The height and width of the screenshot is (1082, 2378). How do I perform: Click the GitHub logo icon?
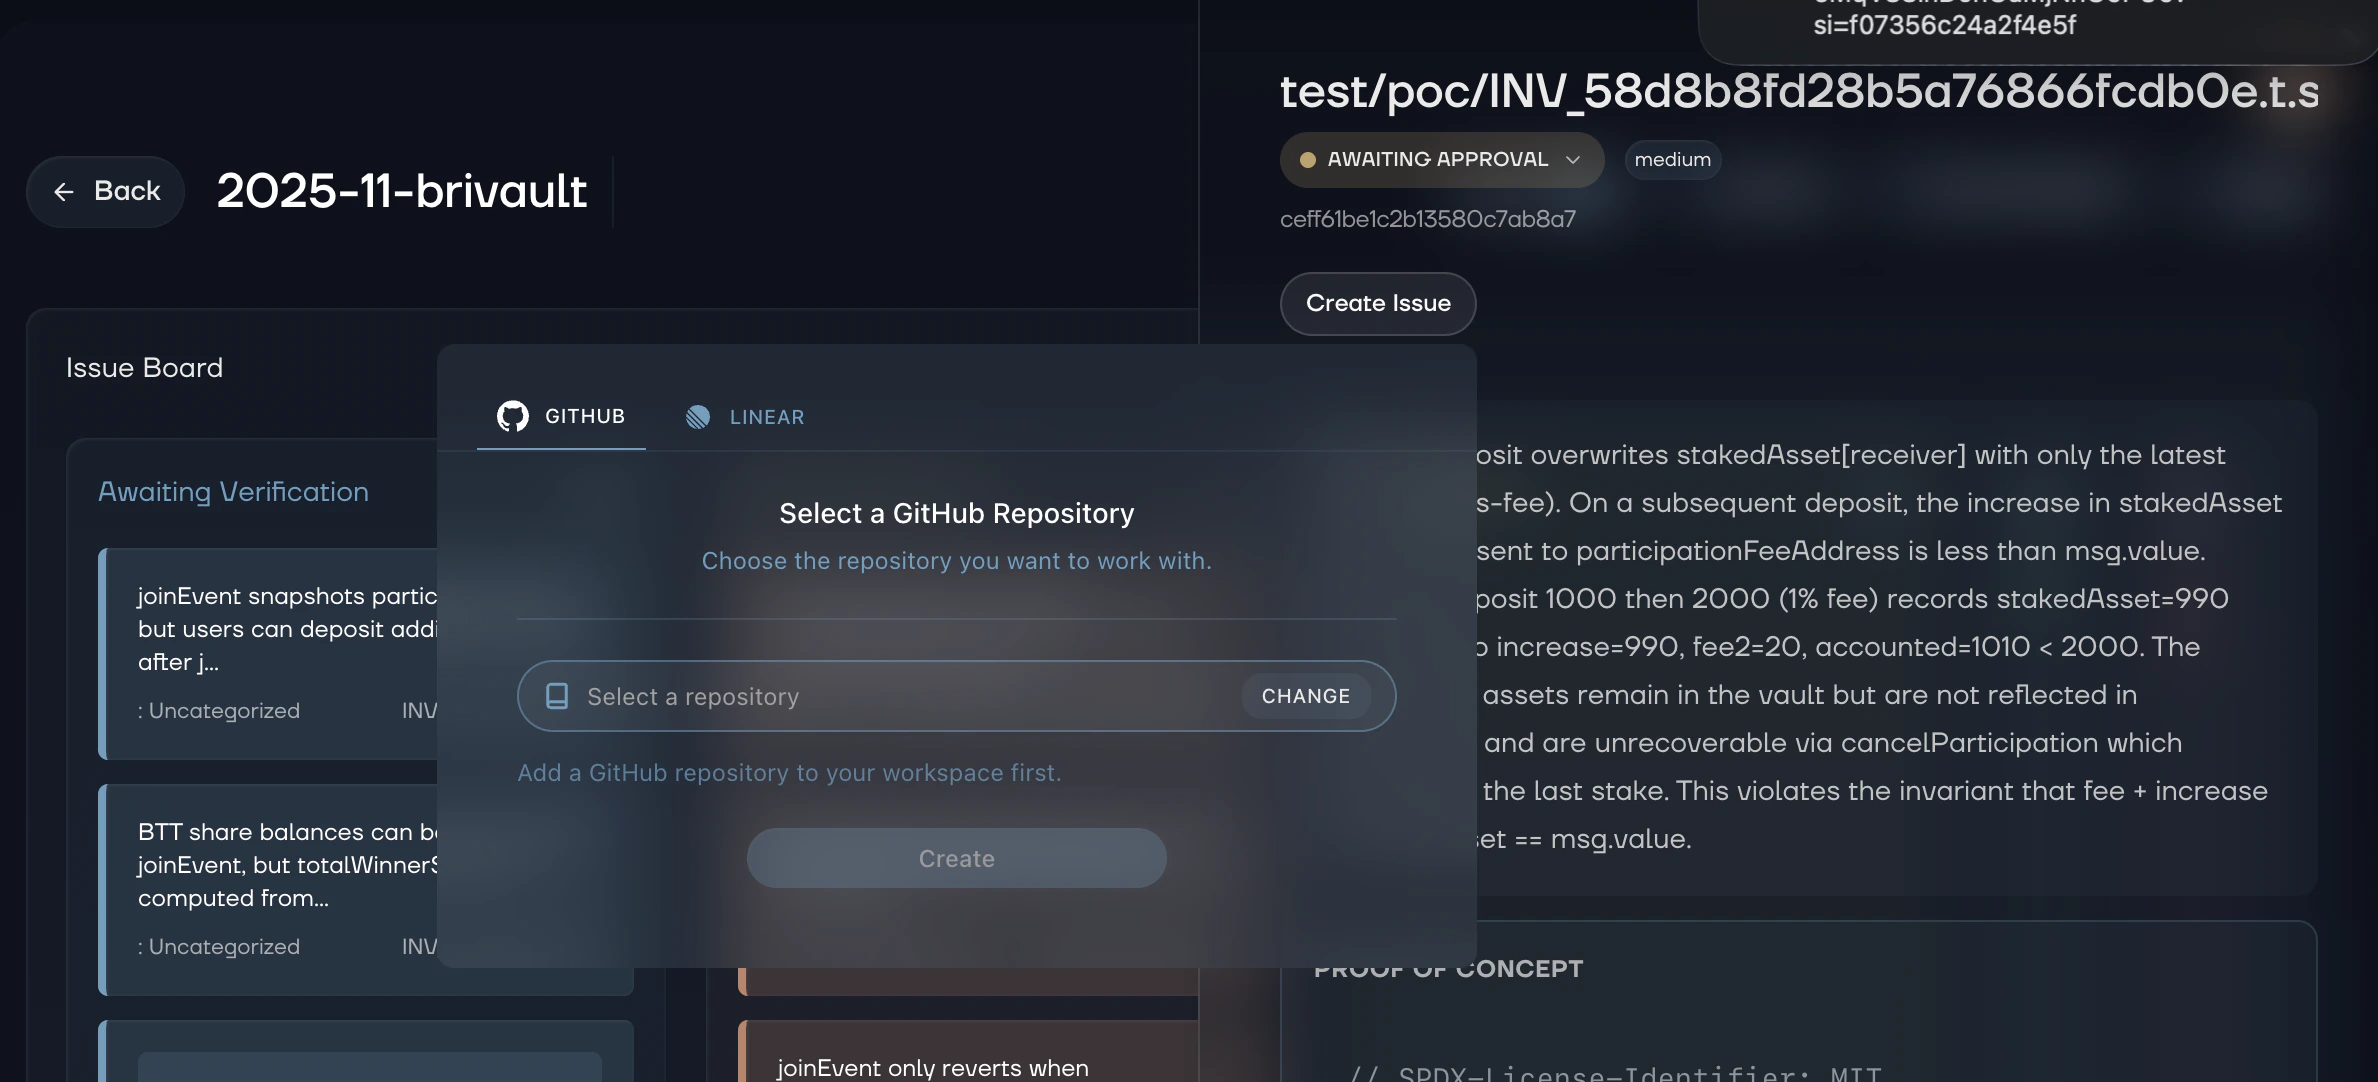click(x=513, y=416)
